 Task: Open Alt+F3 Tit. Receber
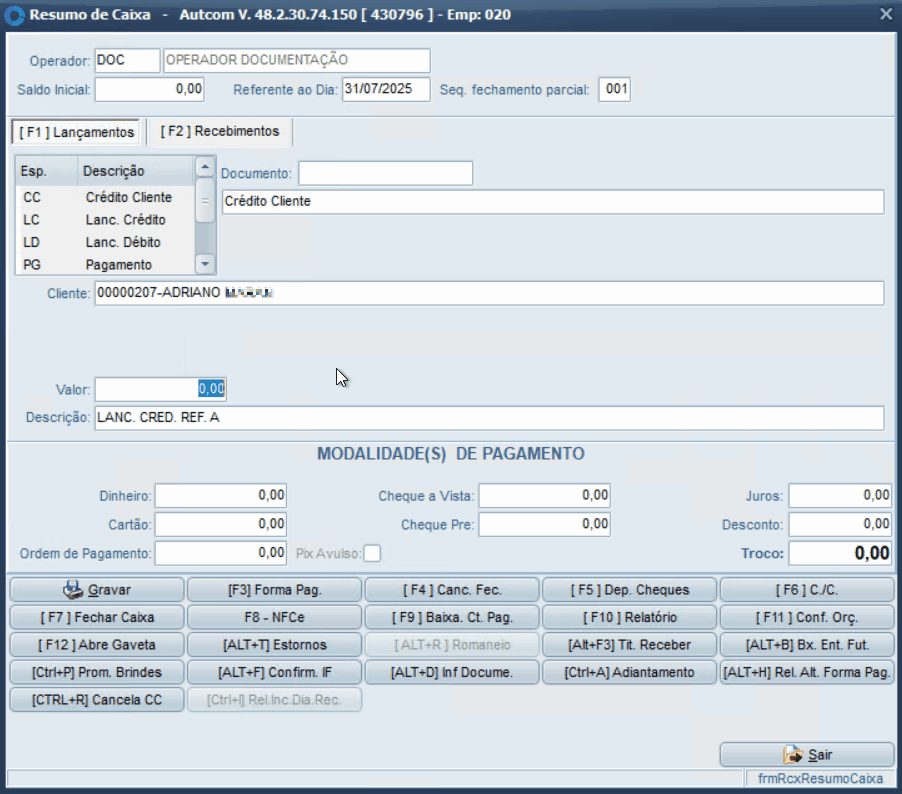(x=630, y=645)
